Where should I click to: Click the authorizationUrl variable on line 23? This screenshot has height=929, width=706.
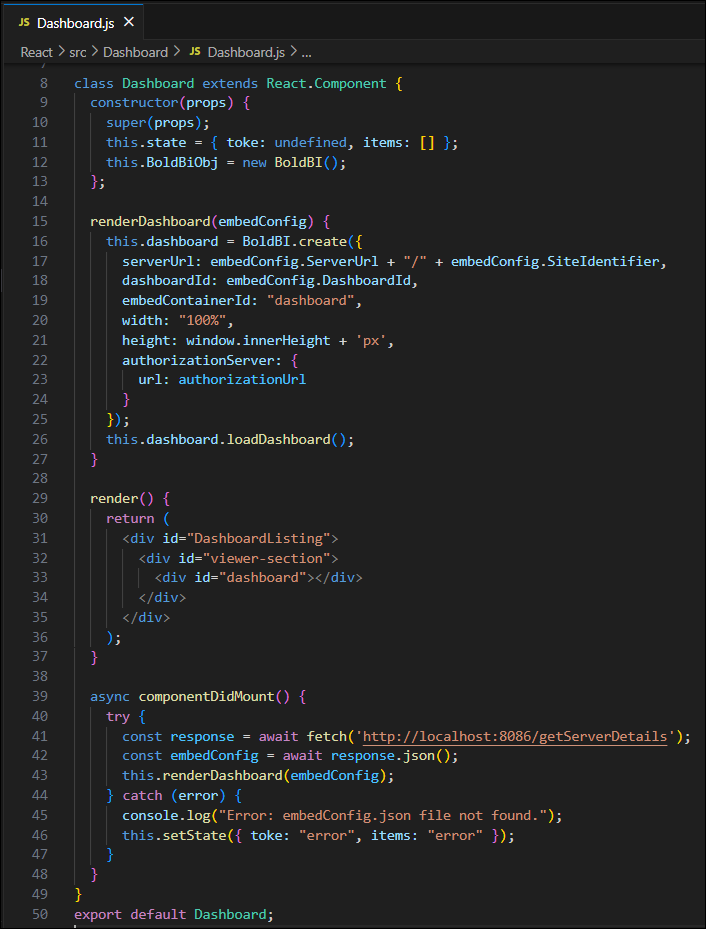point(242,379)
